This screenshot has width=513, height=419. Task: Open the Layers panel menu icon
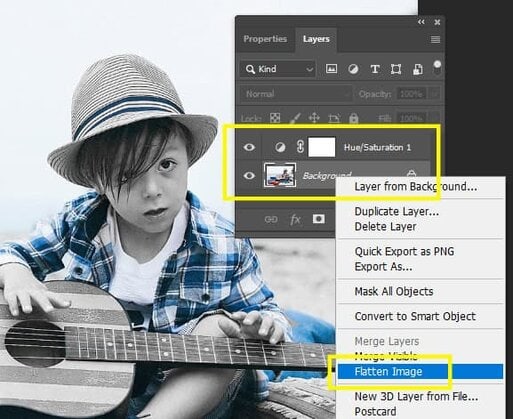(435, 40)
